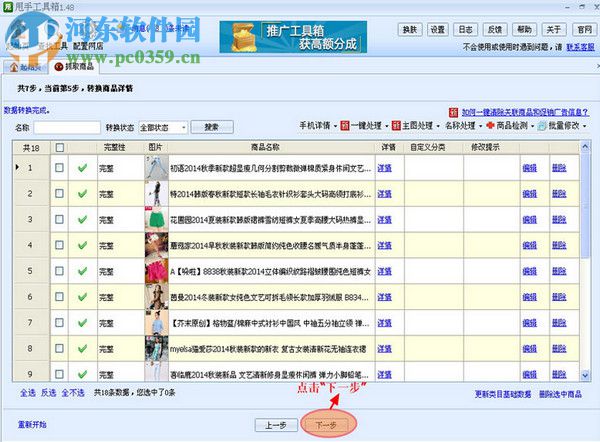Click the 换肤 top button

click(x=410, y=29)
